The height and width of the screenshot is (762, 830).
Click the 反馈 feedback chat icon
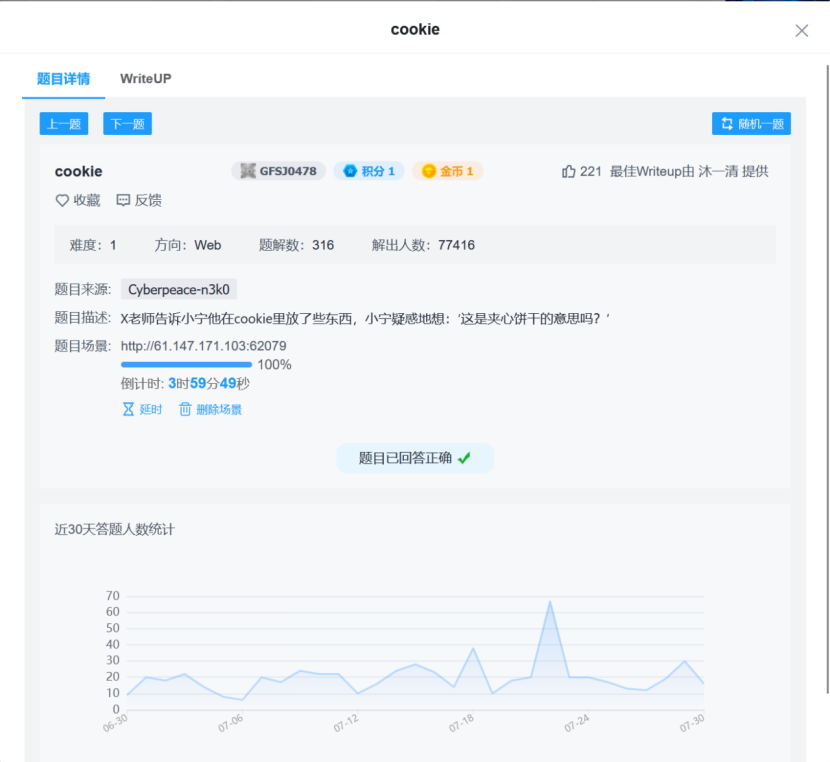[x=123, y=201]
